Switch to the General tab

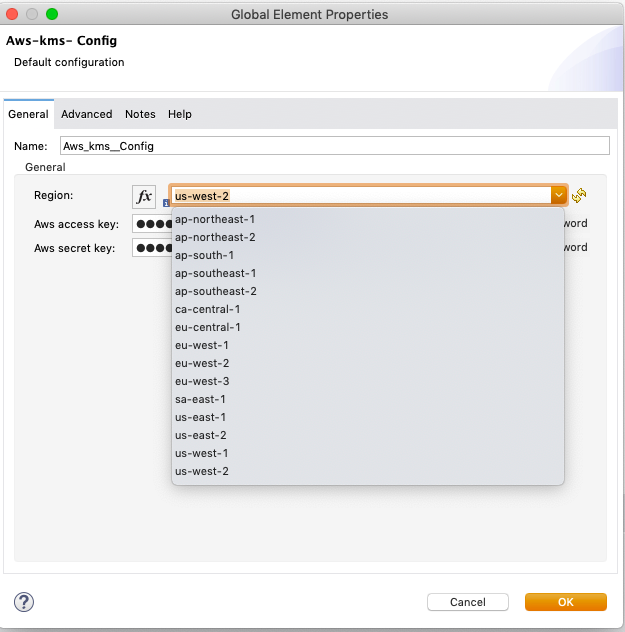pos(28,114)
